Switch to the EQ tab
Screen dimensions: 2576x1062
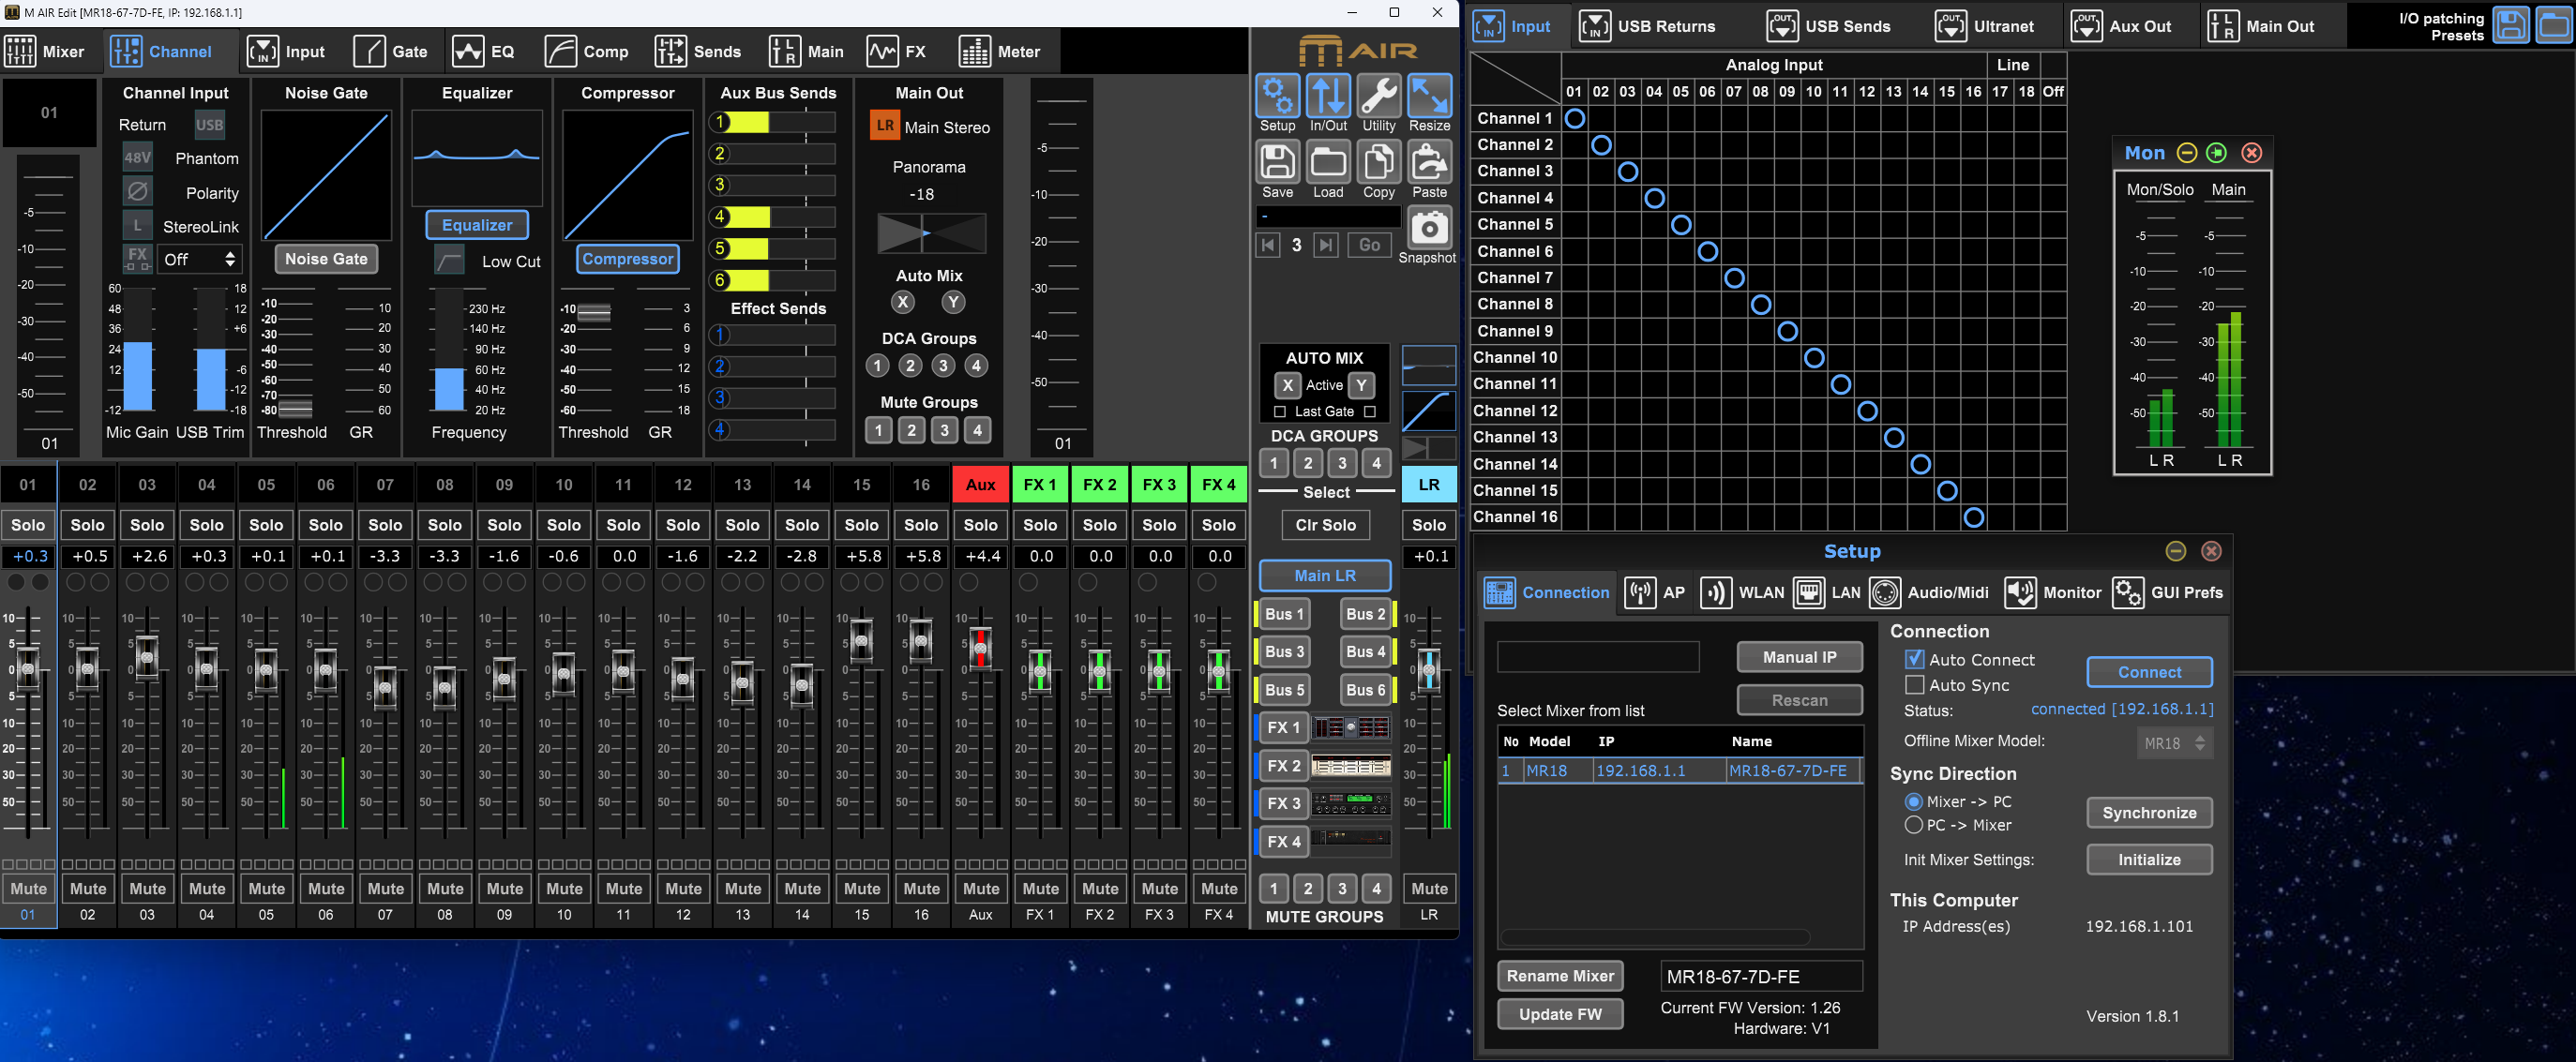pos(483,51)
